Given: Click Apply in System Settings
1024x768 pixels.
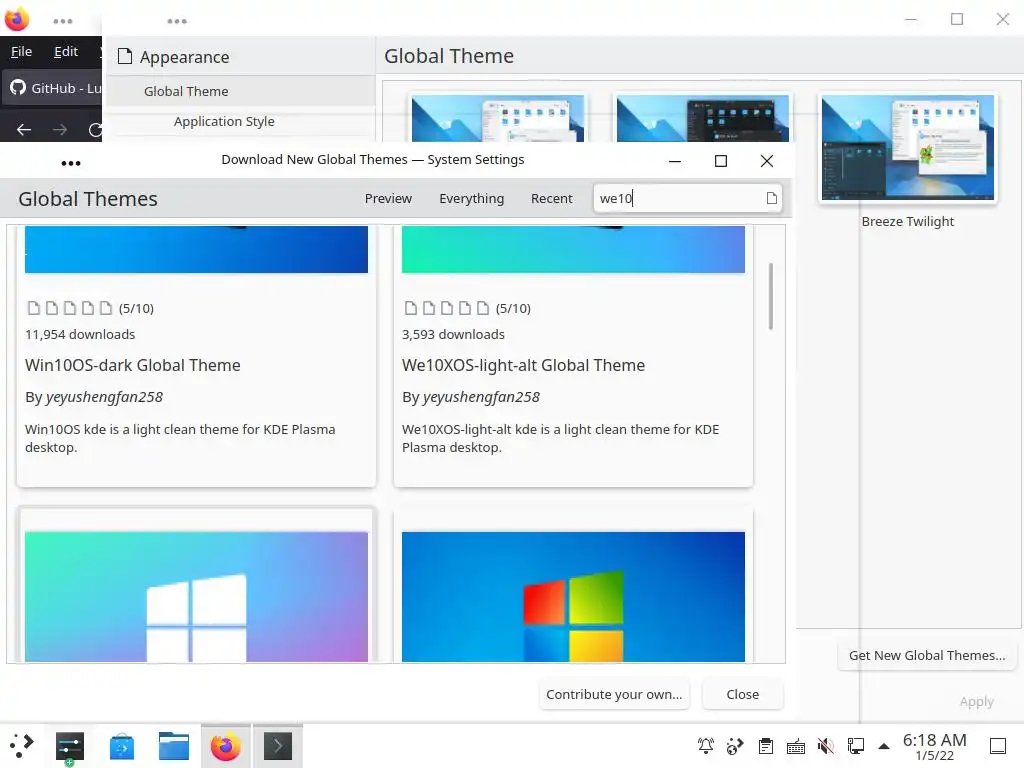Looking at the screenshot, I should point(976,701).
